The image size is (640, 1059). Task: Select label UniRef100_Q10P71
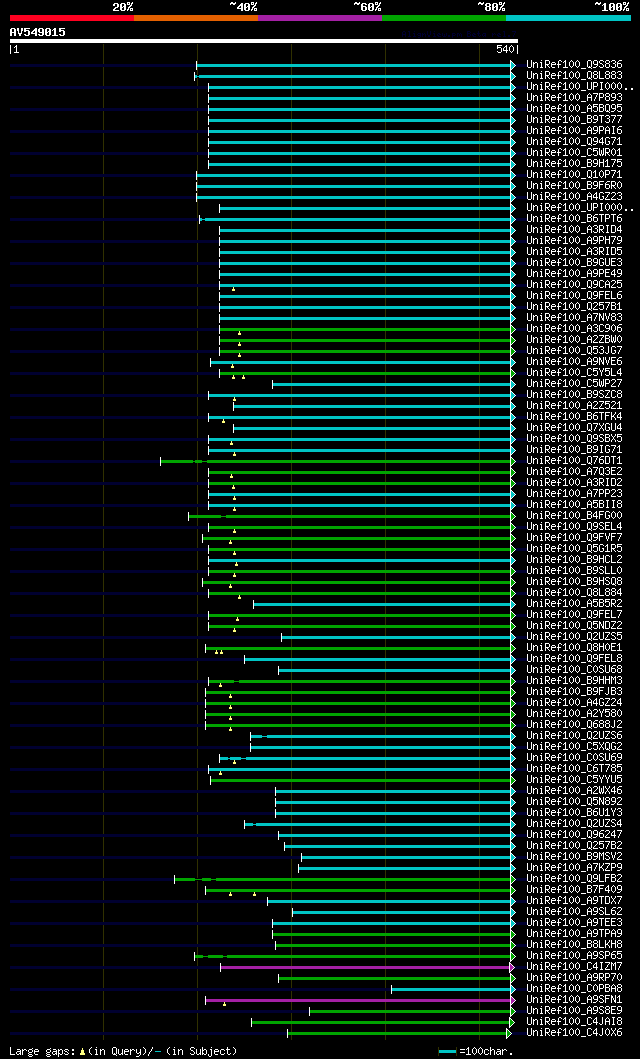pos(575,175)
